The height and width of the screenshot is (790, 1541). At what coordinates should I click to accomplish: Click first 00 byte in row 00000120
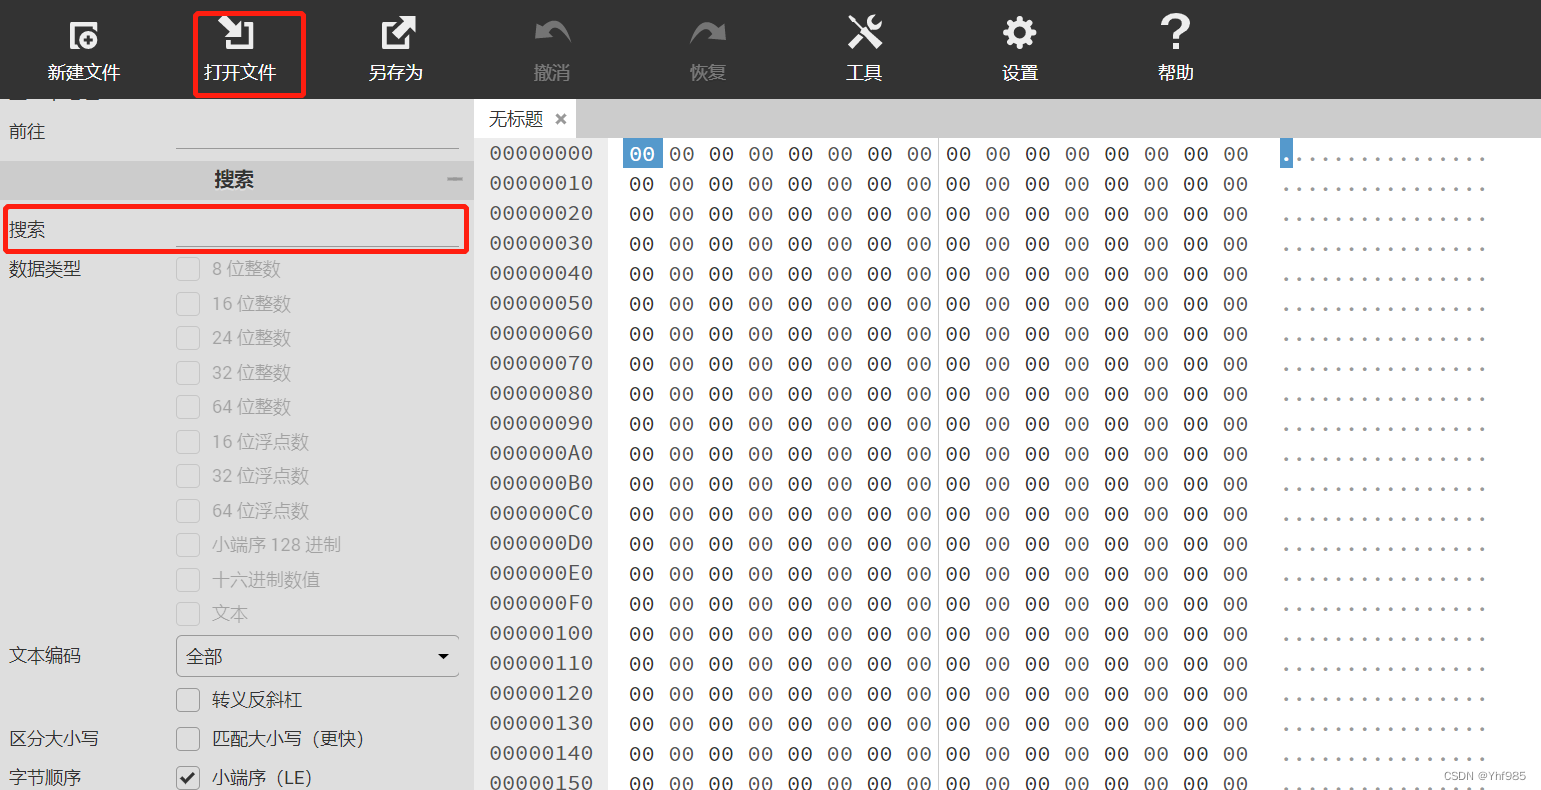642,694
